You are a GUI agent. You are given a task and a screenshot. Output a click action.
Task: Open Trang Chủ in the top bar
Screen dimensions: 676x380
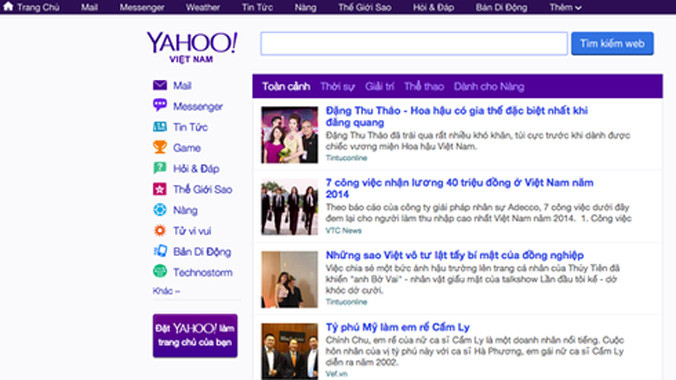coord(38,7)
